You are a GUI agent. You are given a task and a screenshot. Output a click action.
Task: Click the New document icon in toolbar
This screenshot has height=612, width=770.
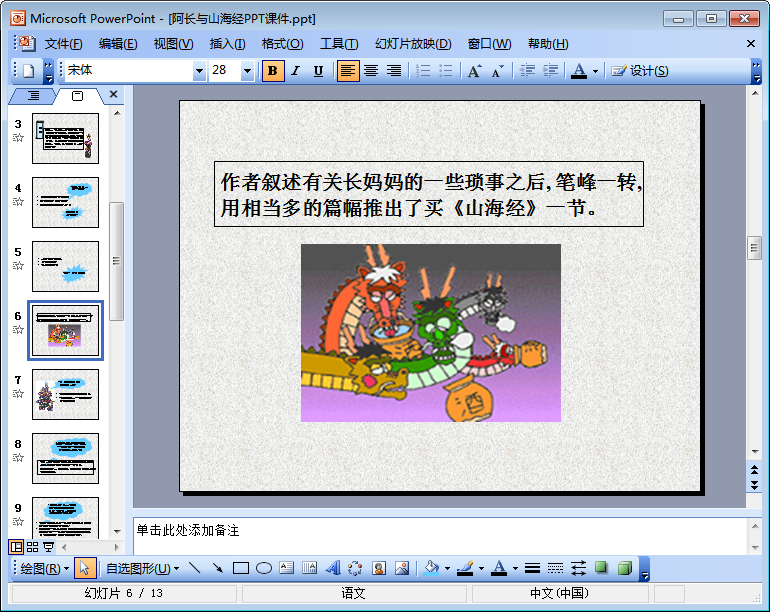pos(29,71)
